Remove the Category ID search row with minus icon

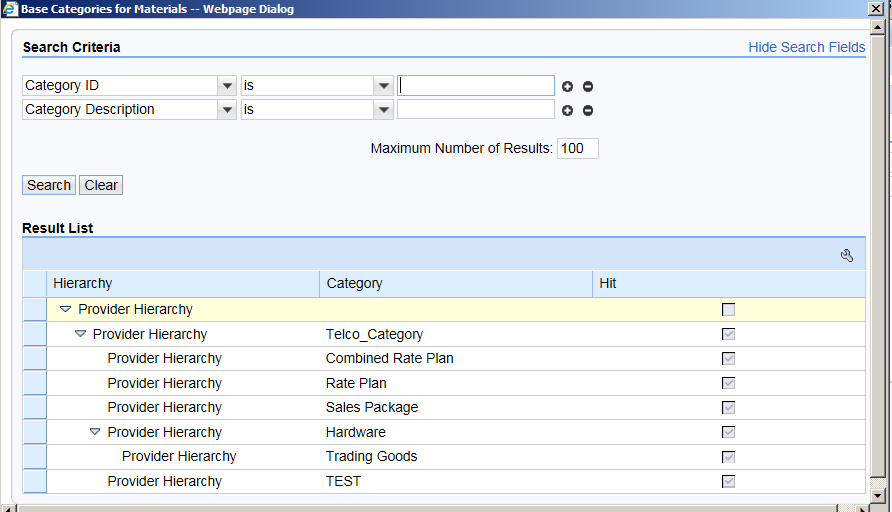[588, 86]
